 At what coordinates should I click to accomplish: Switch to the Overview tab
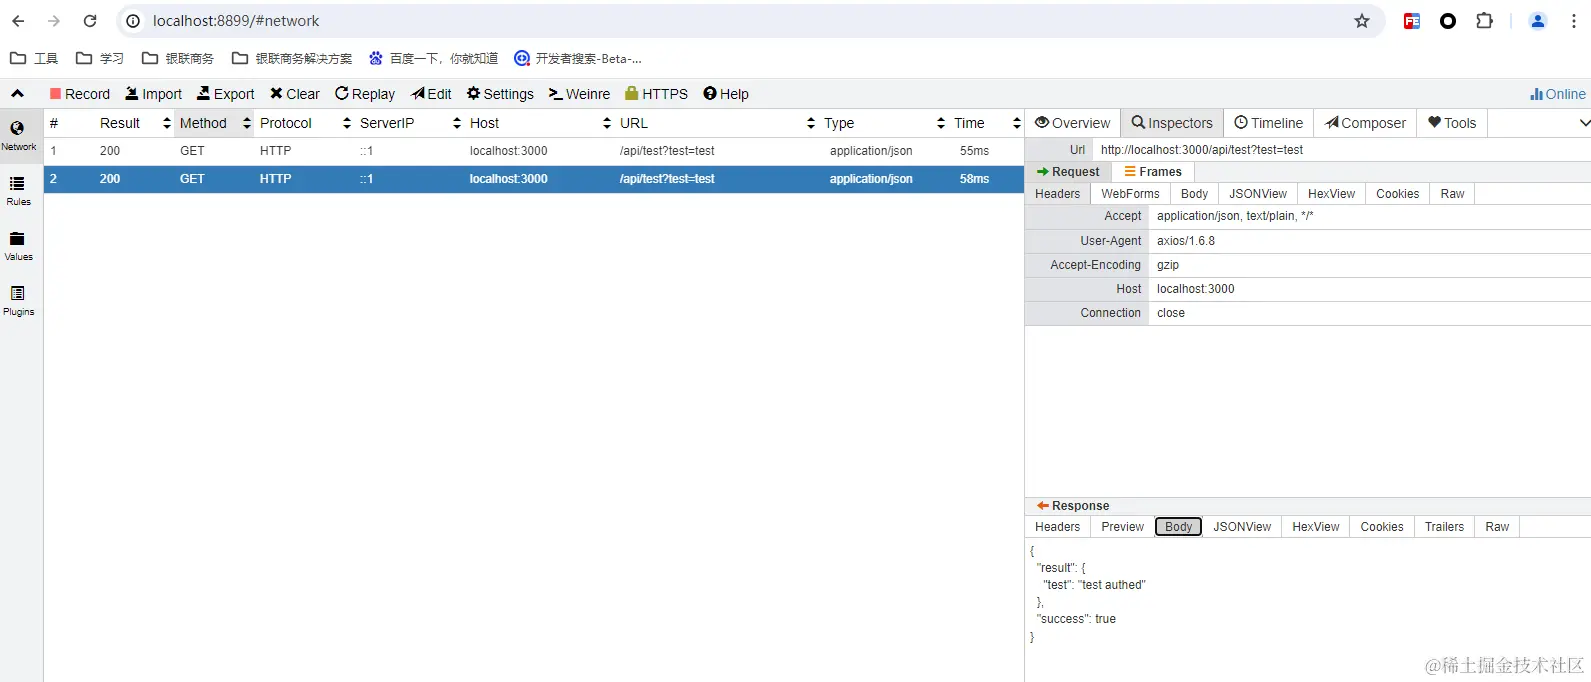pyautogui.click(x=1072, y=123)
